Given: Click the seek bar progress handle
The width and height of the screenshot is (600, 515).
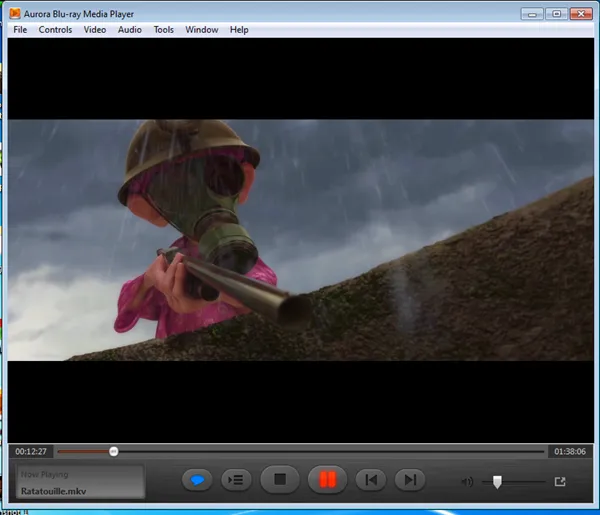Looking at the screenshot, I should [113, 451].
